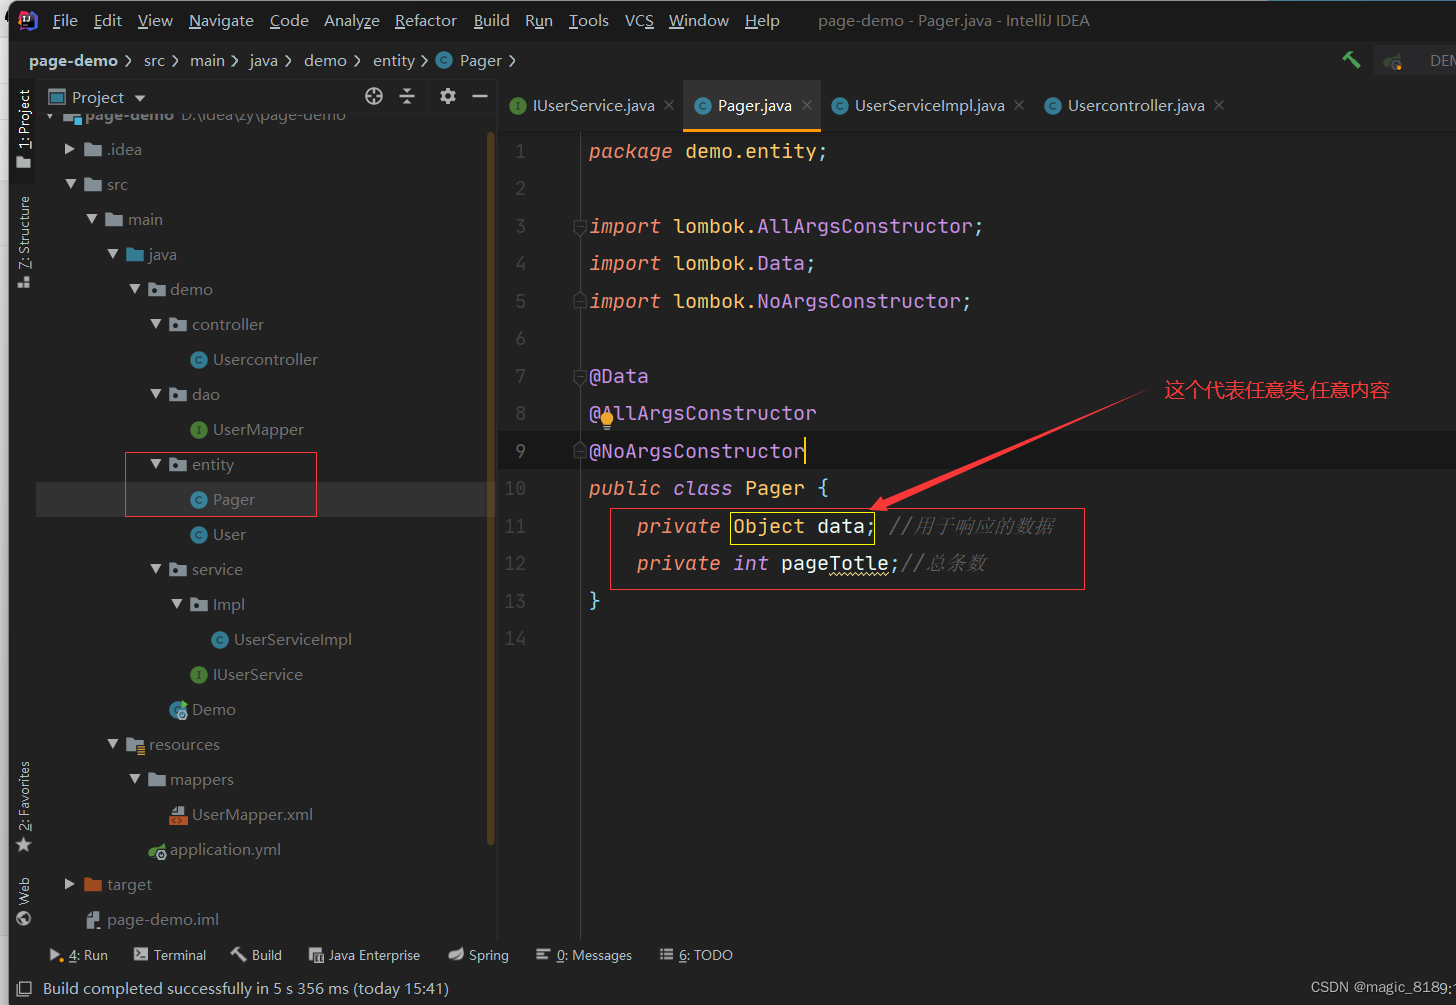Select IUserService in the tree

[x=258, y=675]
